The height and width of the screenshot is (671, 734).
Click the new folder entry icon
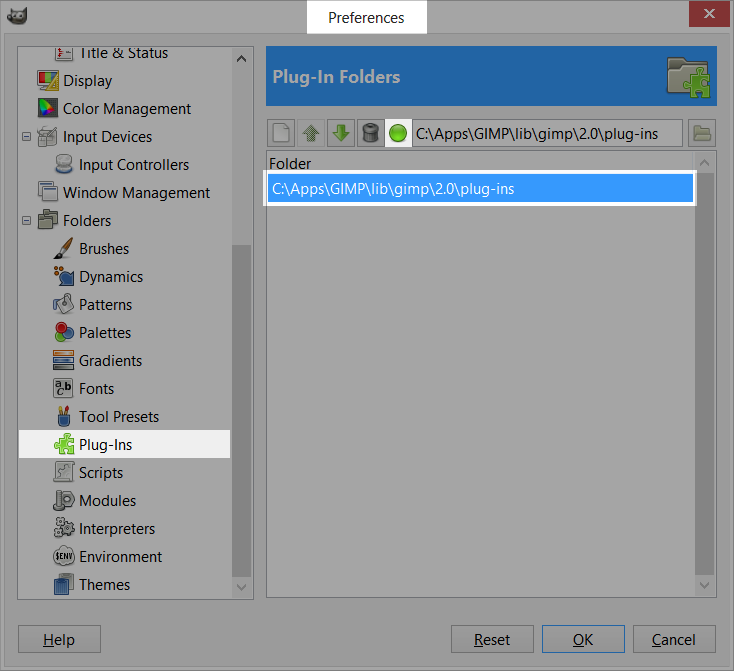pos(281,133)
